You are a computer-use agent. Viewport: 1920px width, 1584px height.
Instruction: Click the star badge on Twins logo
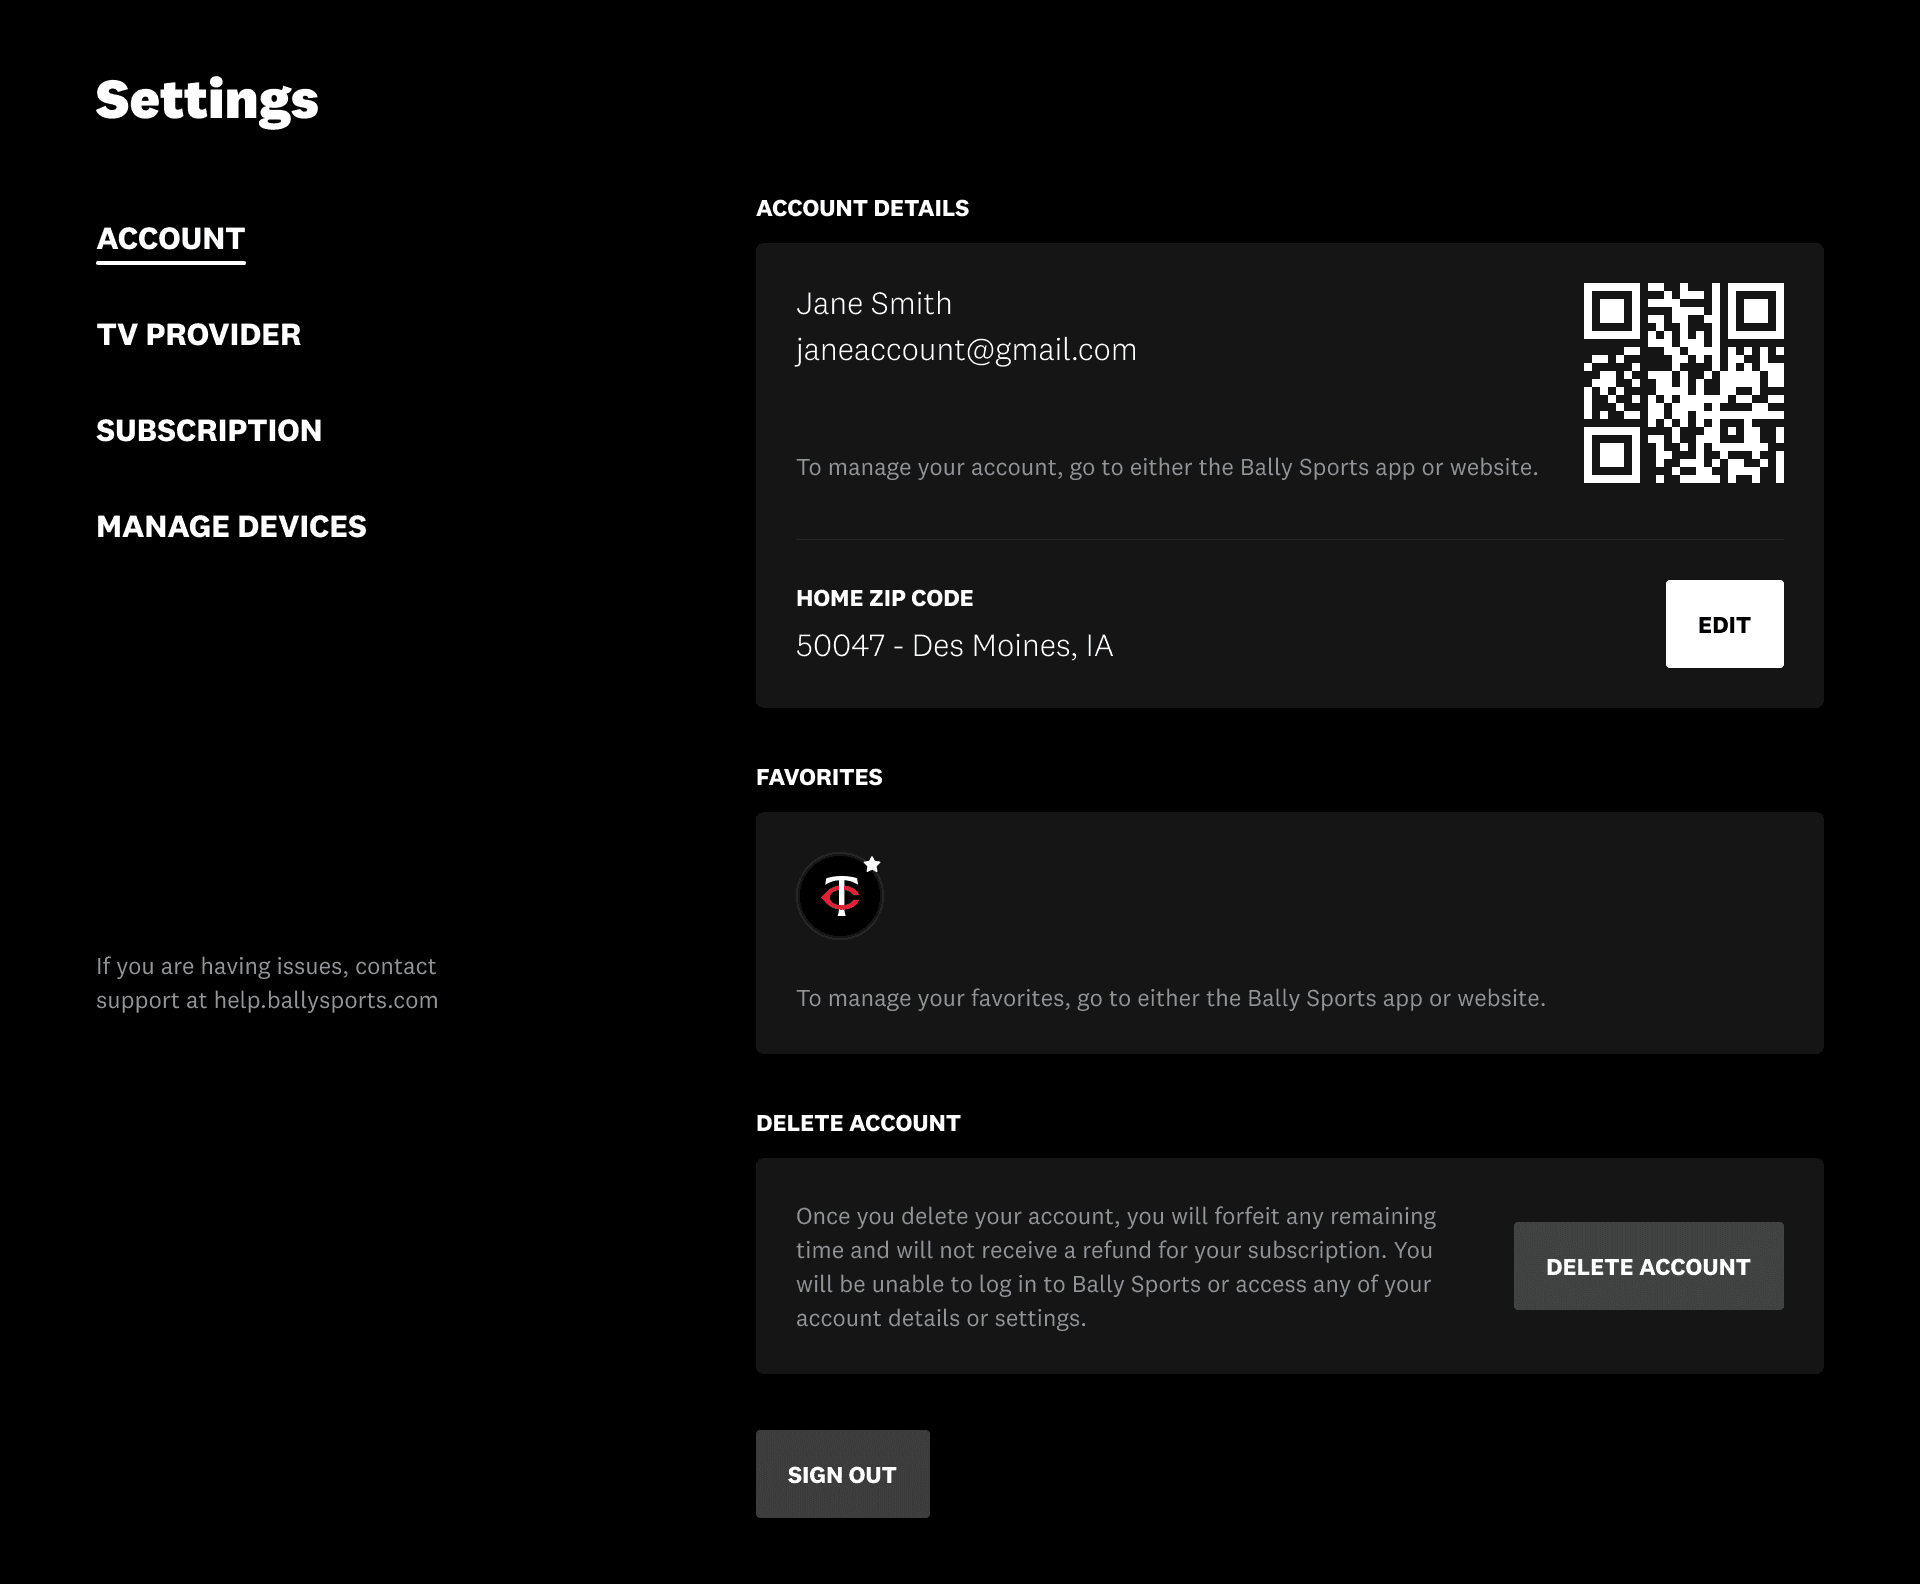coord(872,864)
